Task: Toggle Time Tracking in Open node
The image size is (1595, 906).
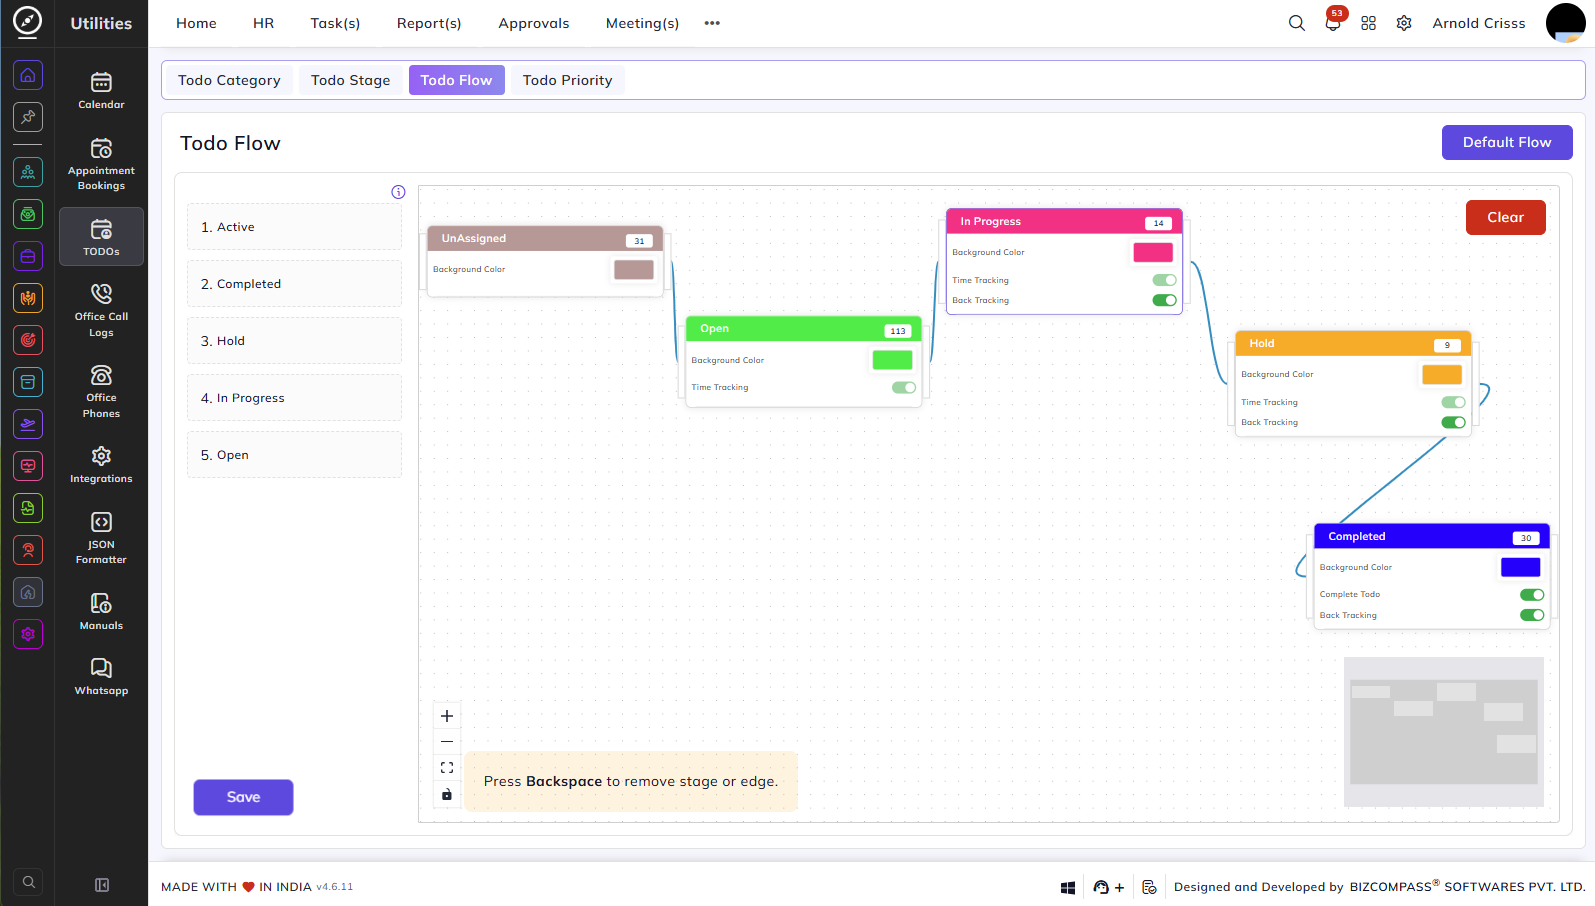Action: tap(904, 387)
